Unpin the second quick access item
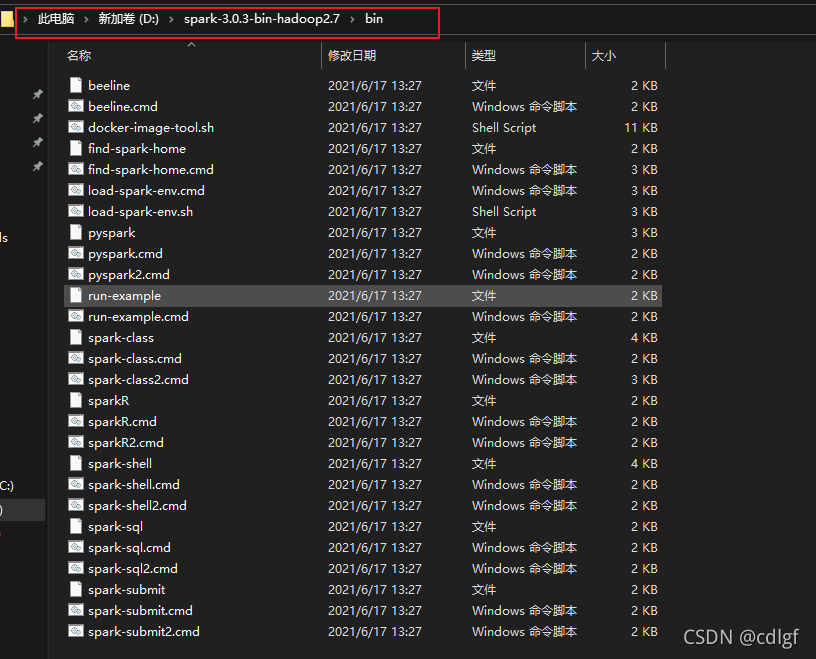 (38, 118)
